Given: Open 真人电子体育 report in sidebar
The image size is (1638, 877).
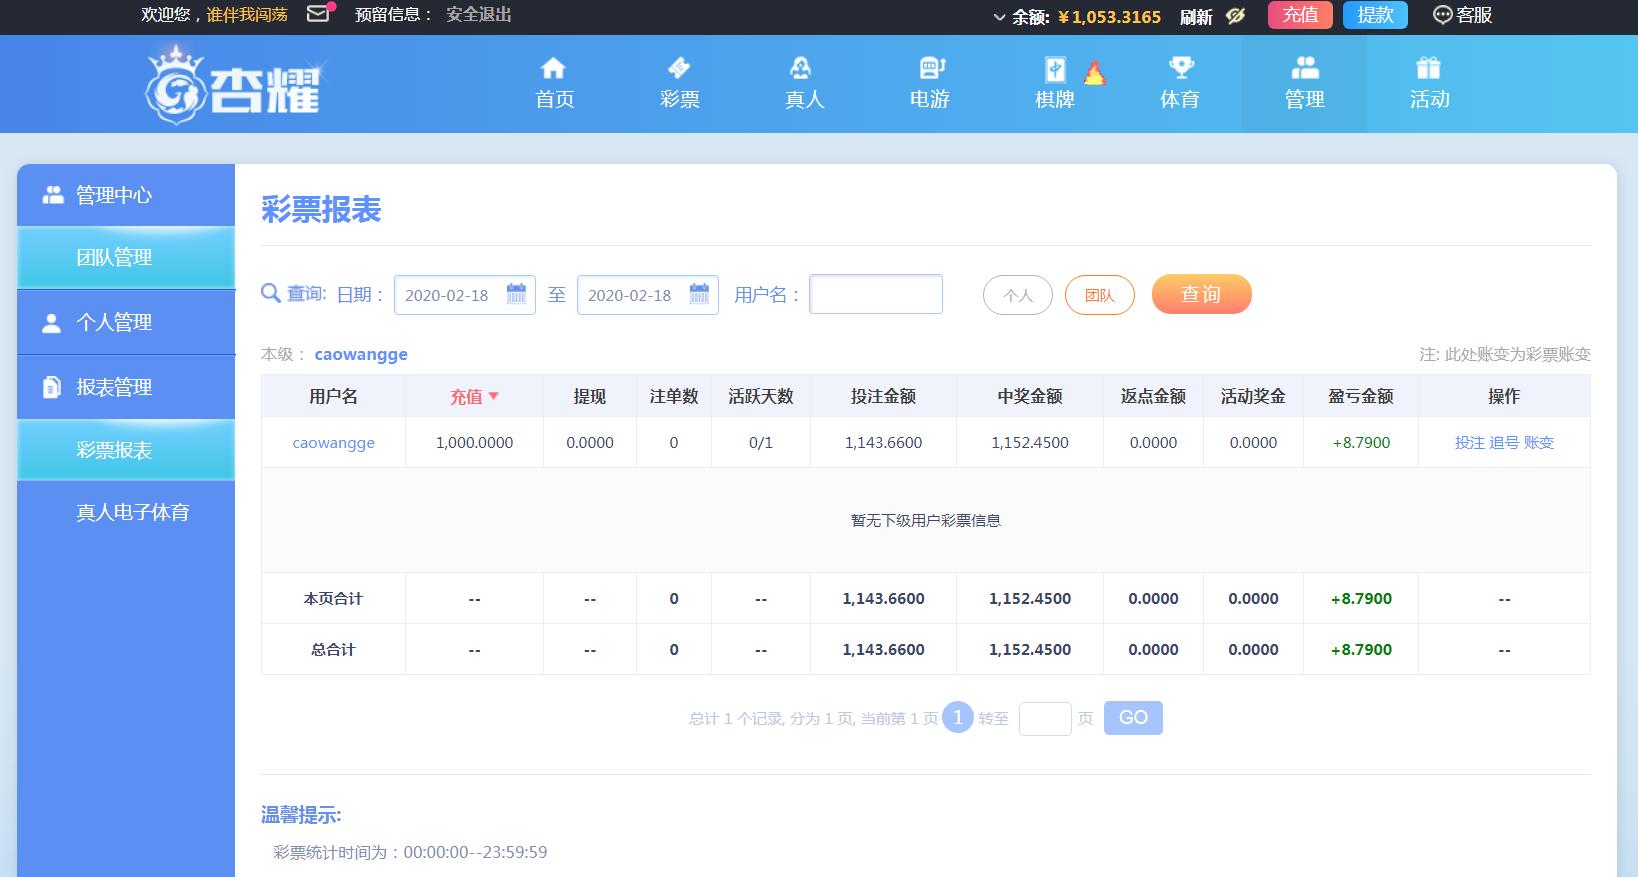Looking at the screenshot, I should pos(132,512).
